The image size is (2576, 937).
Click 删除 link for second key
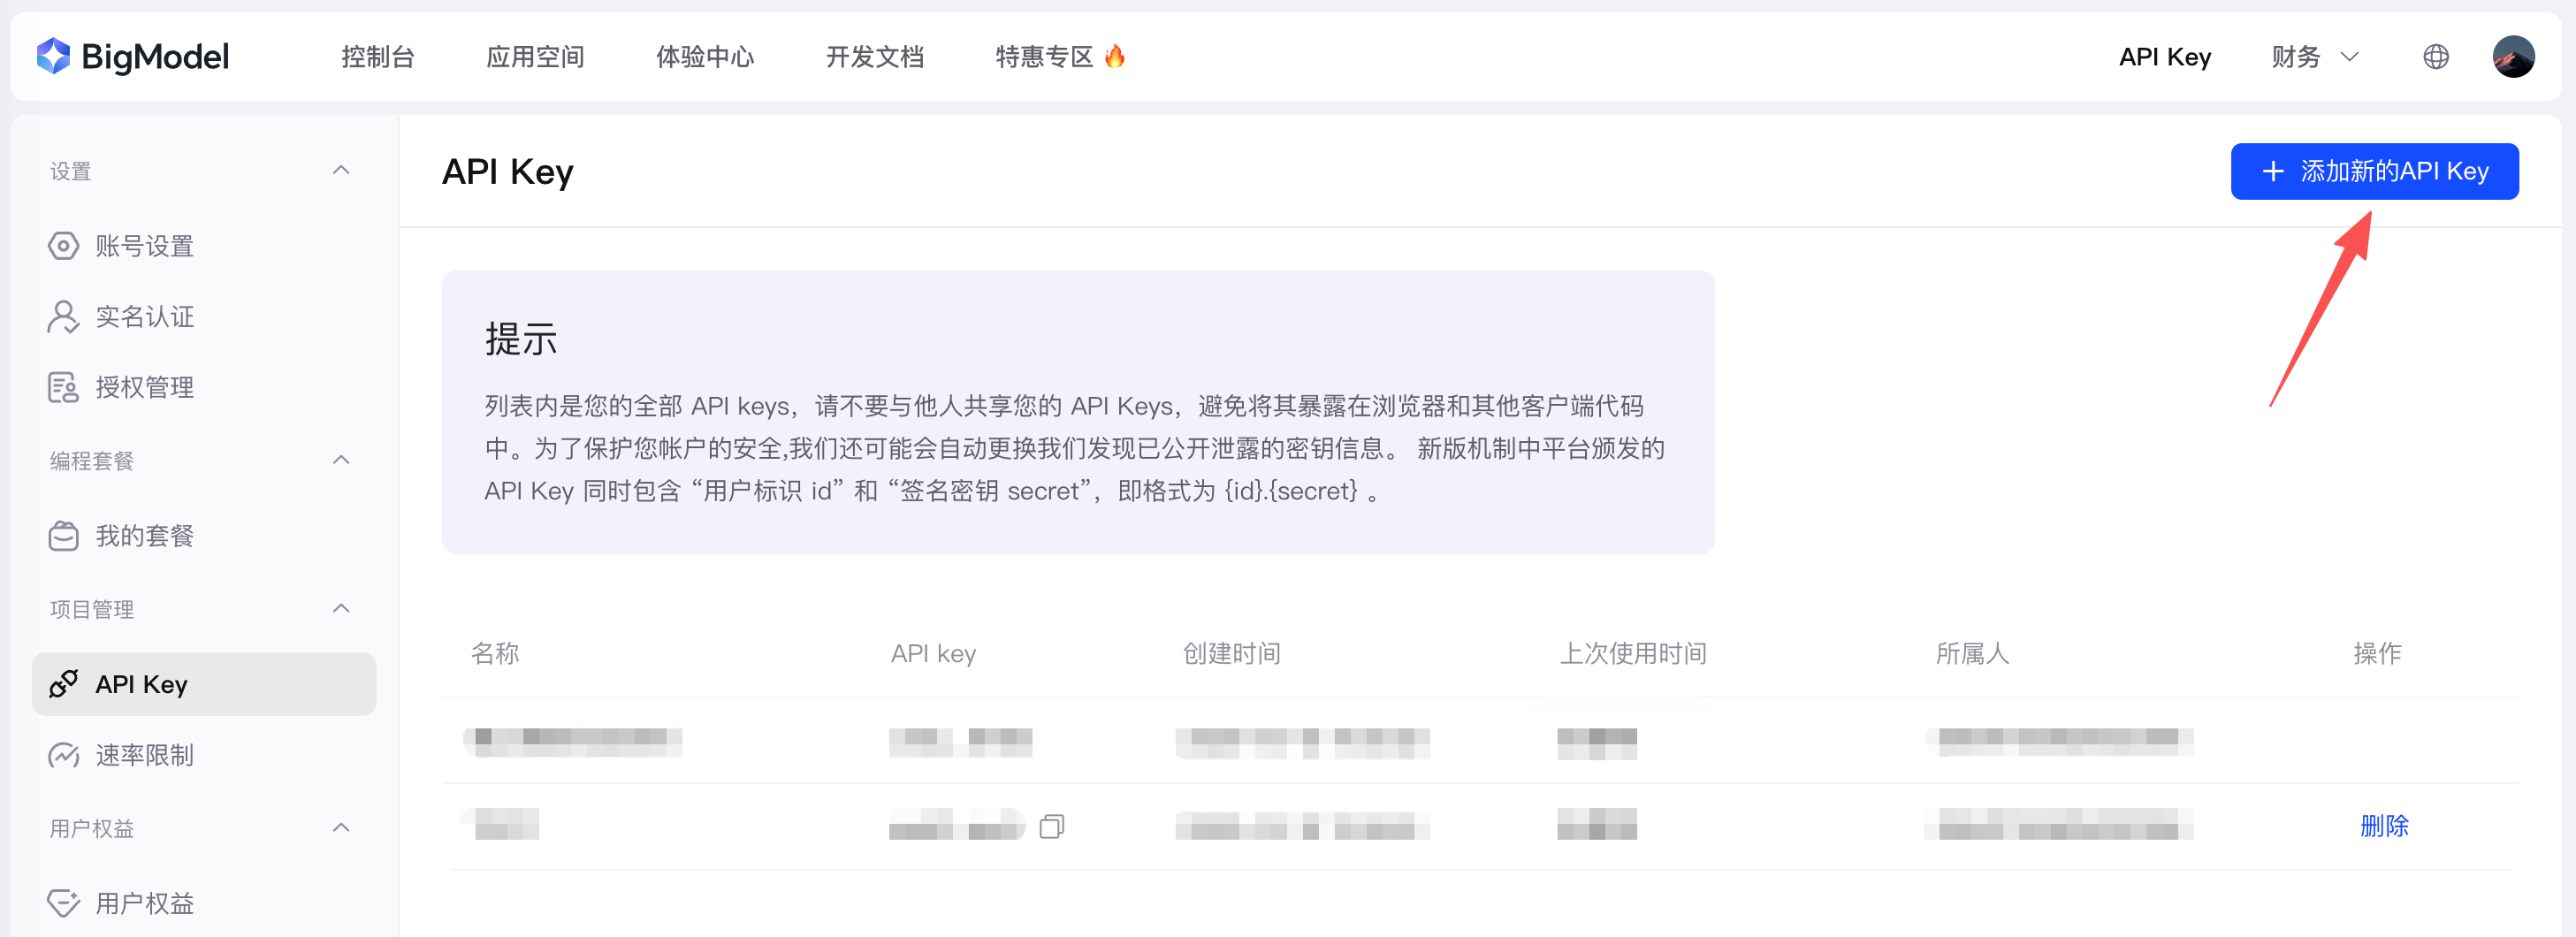pos(2383,826)
